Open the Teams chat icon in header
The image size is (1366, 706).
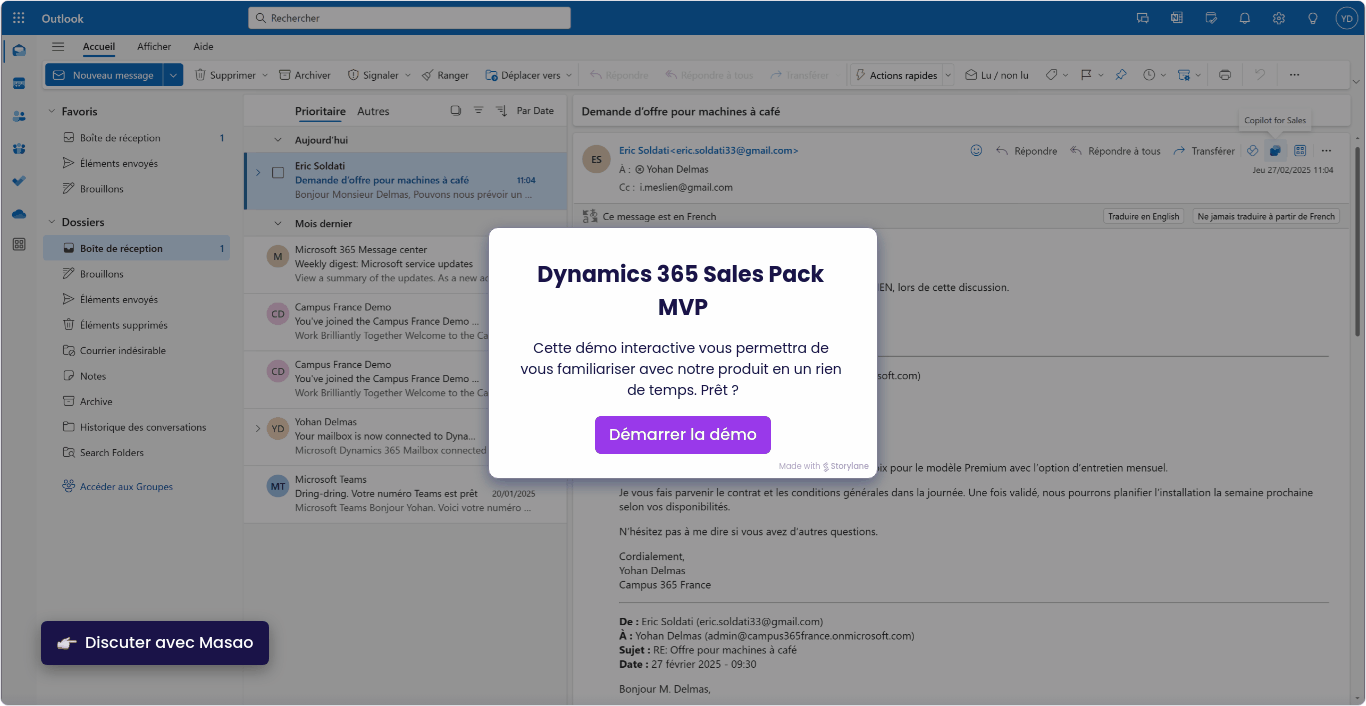point(1143,18)
